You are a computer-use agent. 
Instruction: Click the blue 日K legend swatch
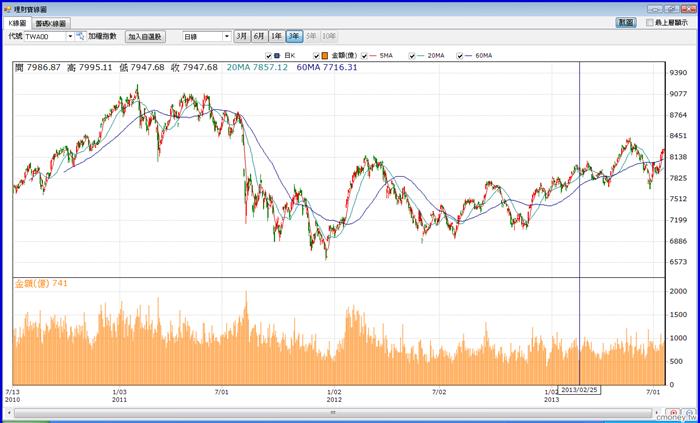tap(277, 56)
